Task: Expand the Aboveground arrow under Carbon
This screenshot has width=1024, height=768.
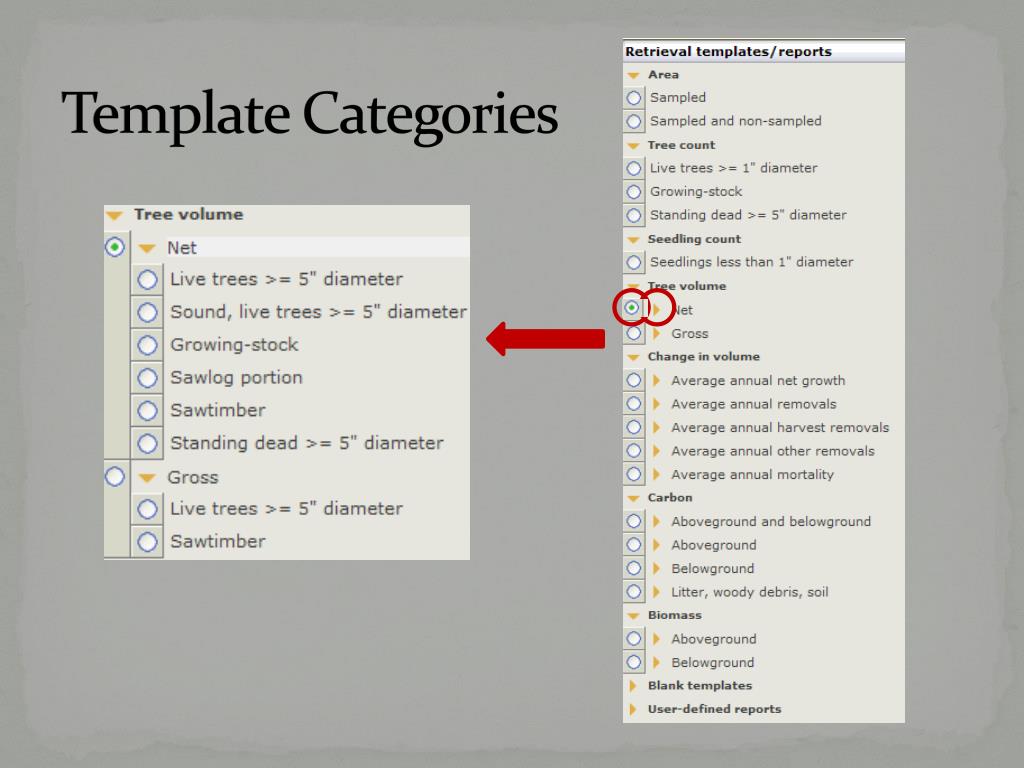Action: [x=657, y=545]
